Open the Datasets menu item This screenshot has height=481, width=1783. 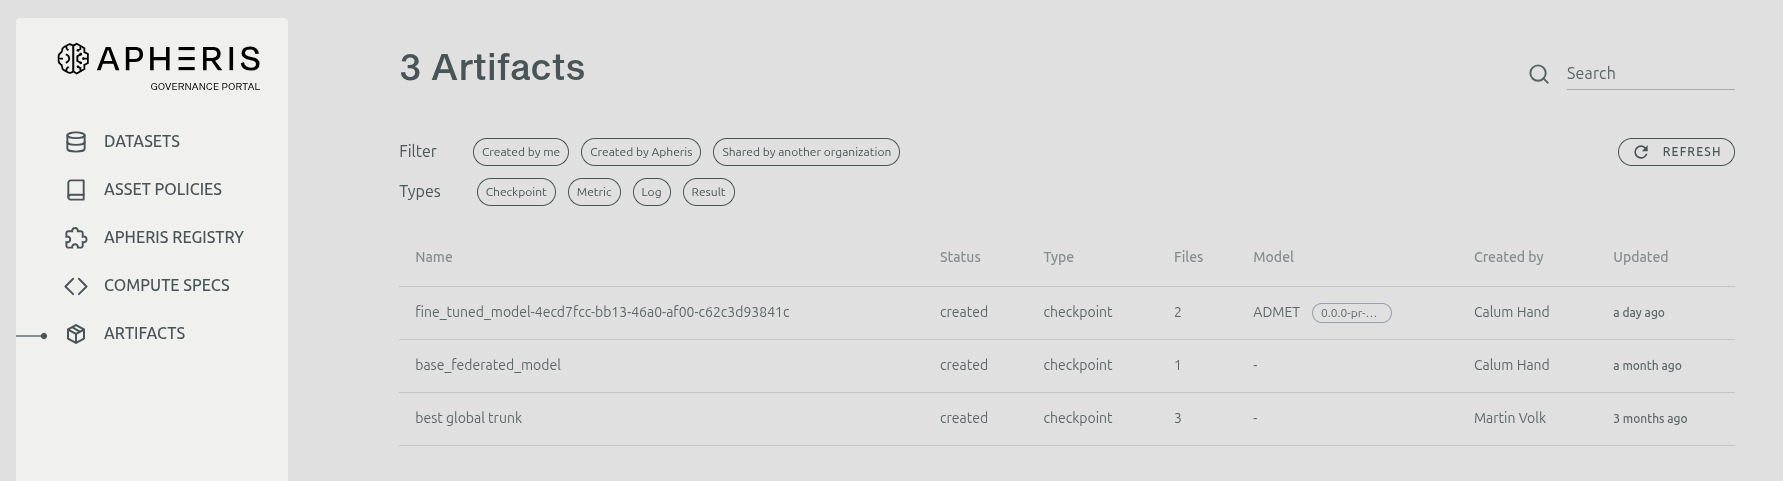click(142, 142)
